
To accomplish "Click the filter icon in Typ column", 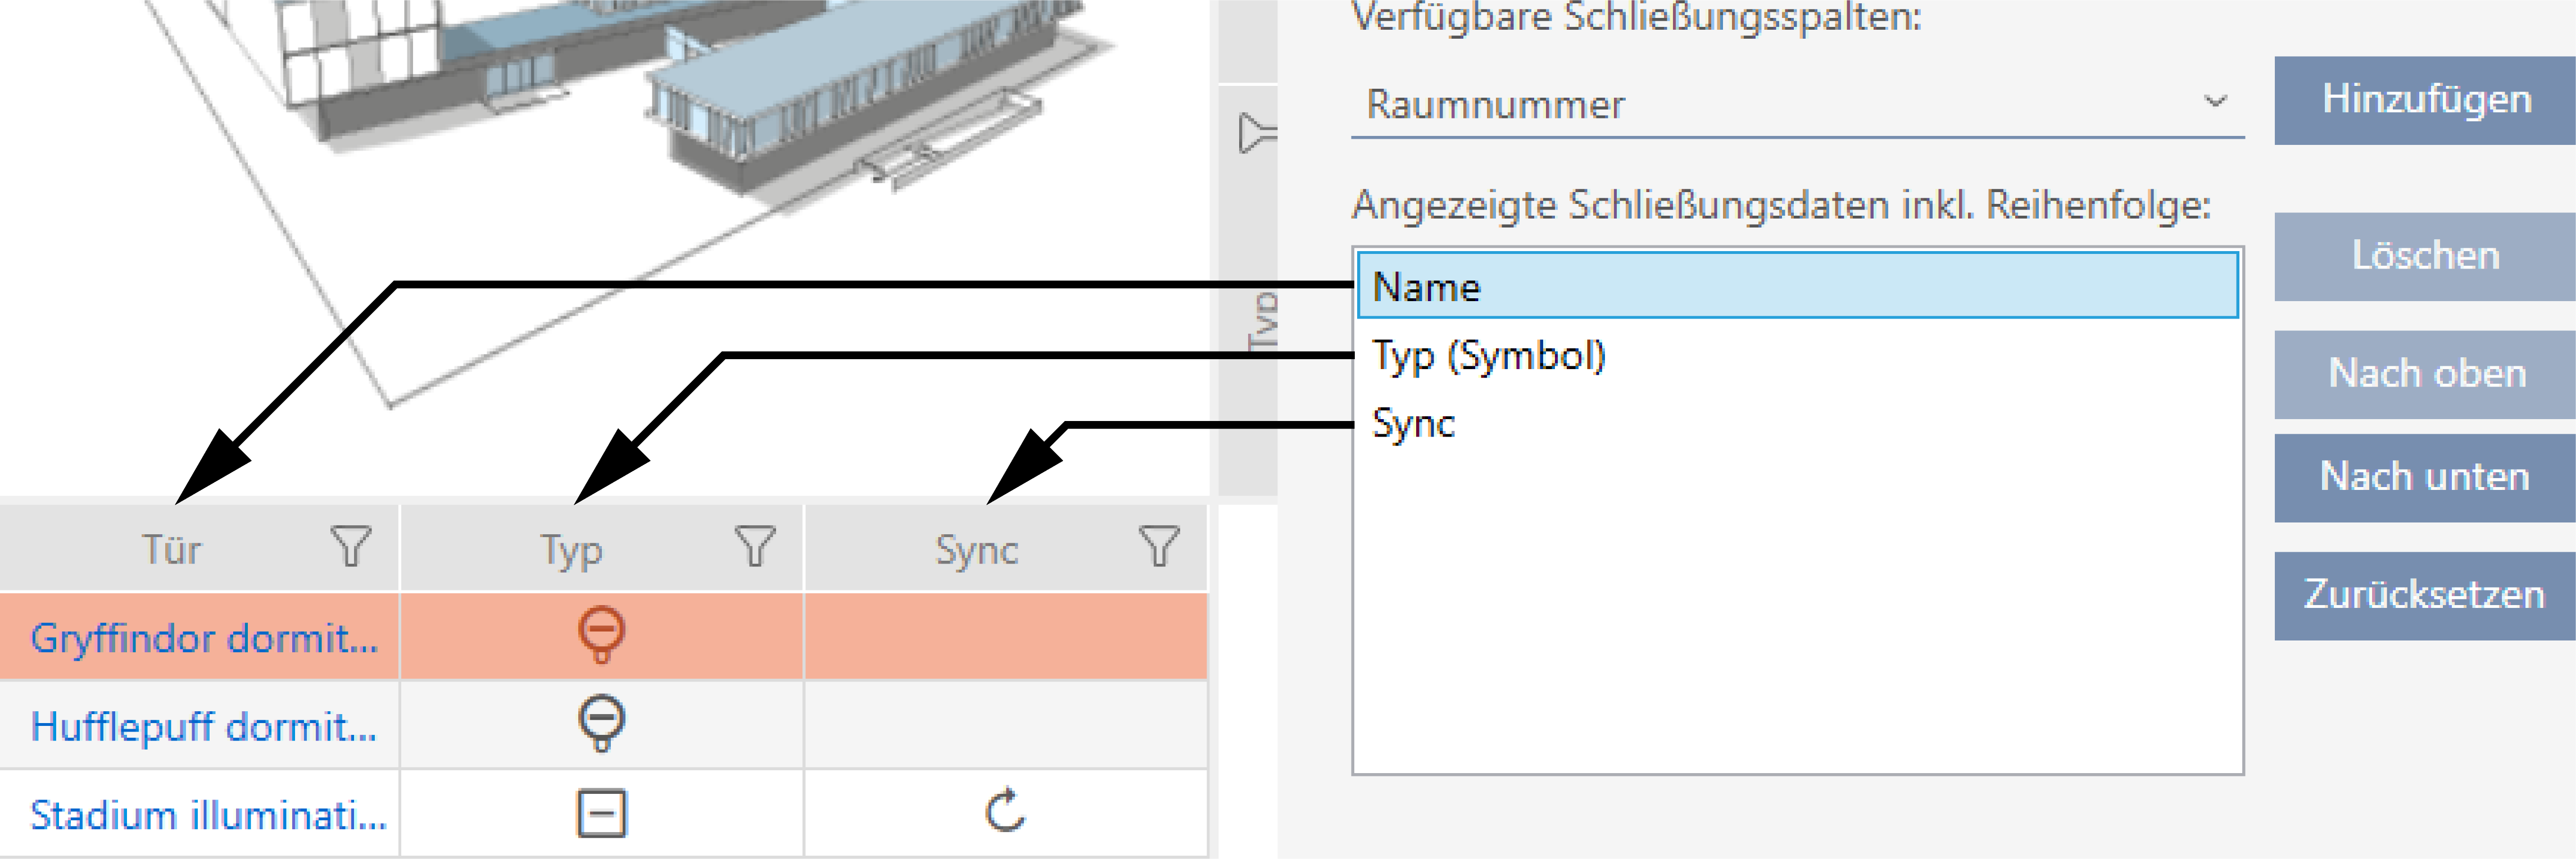I will (754, 547).
